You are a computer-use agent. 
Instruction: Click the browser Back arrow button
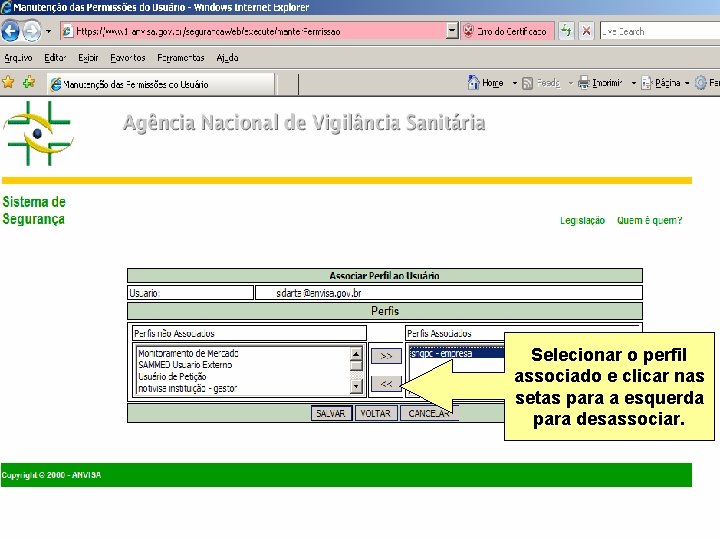click(11, 31)
